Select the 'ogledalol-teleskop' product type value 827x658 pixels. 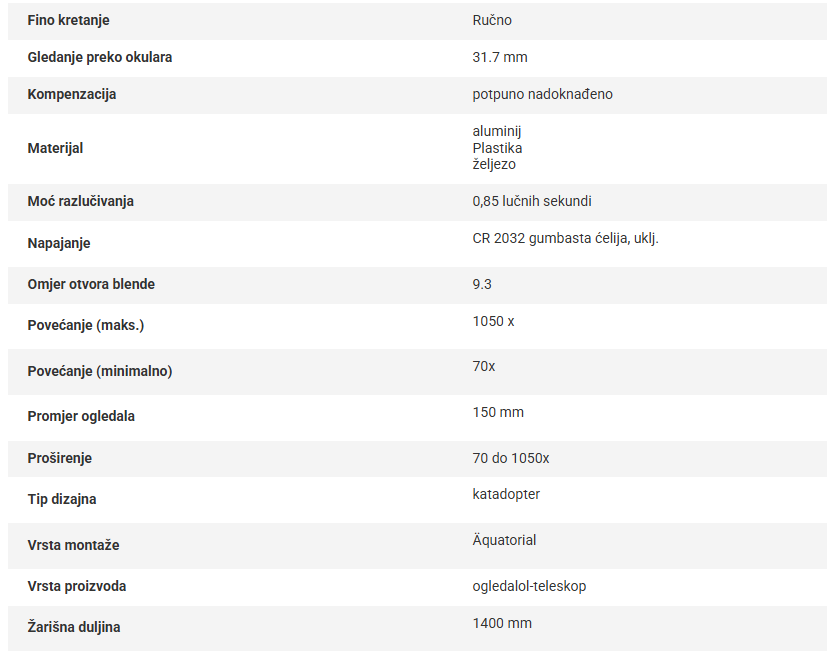tap(529, 586)
